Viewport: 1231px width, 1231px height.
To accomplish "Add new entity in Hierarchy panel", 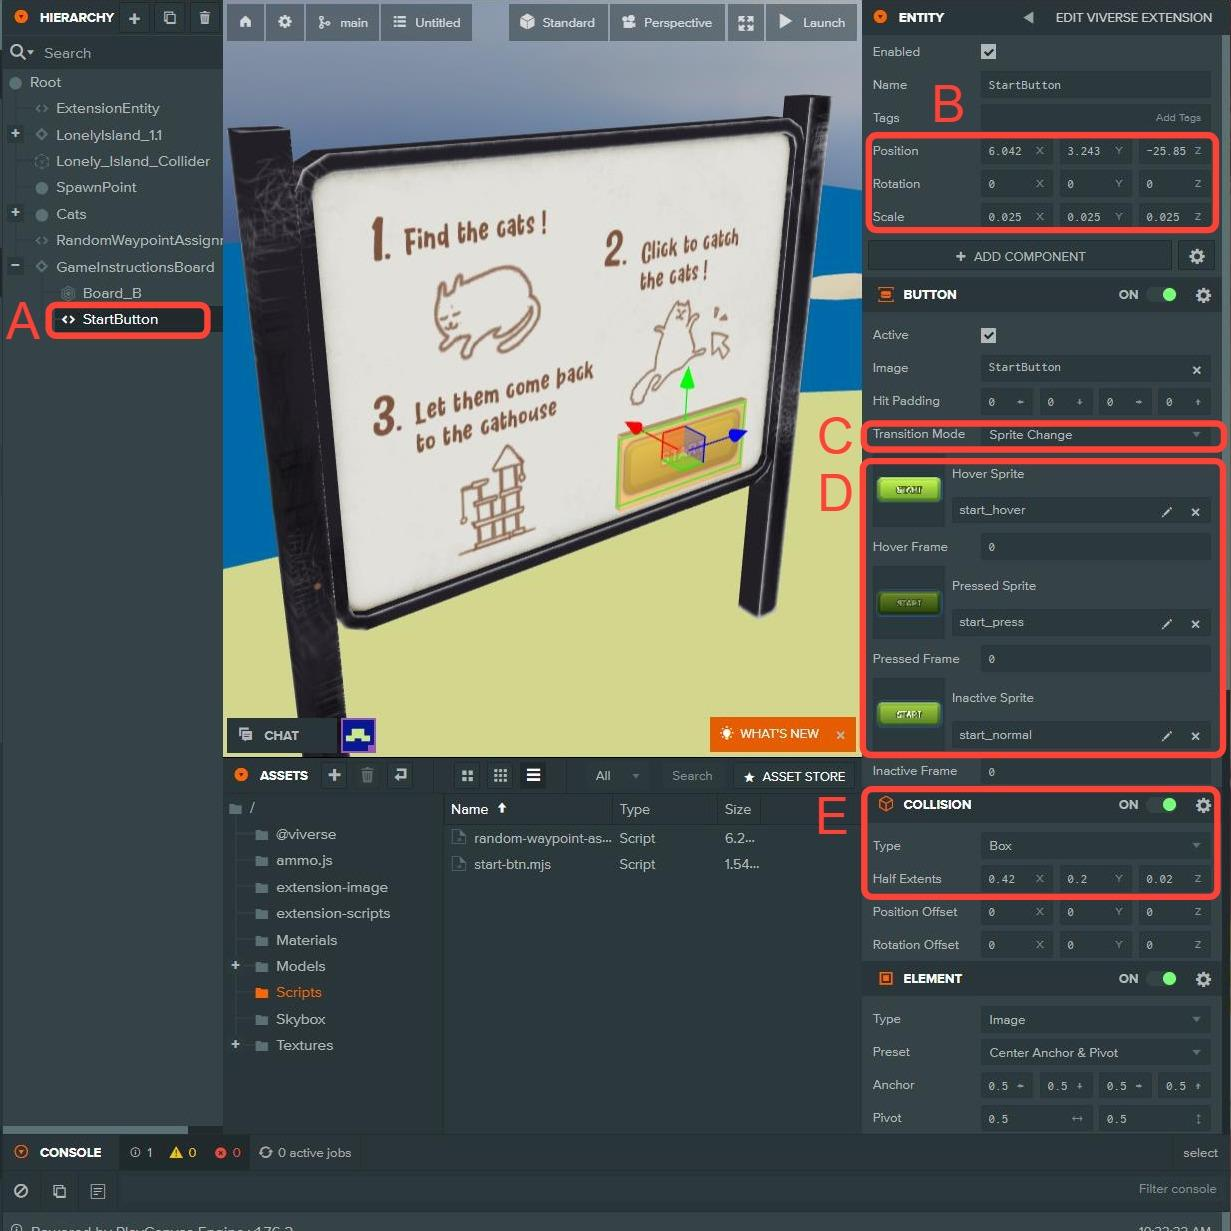I will click(135, 18).
